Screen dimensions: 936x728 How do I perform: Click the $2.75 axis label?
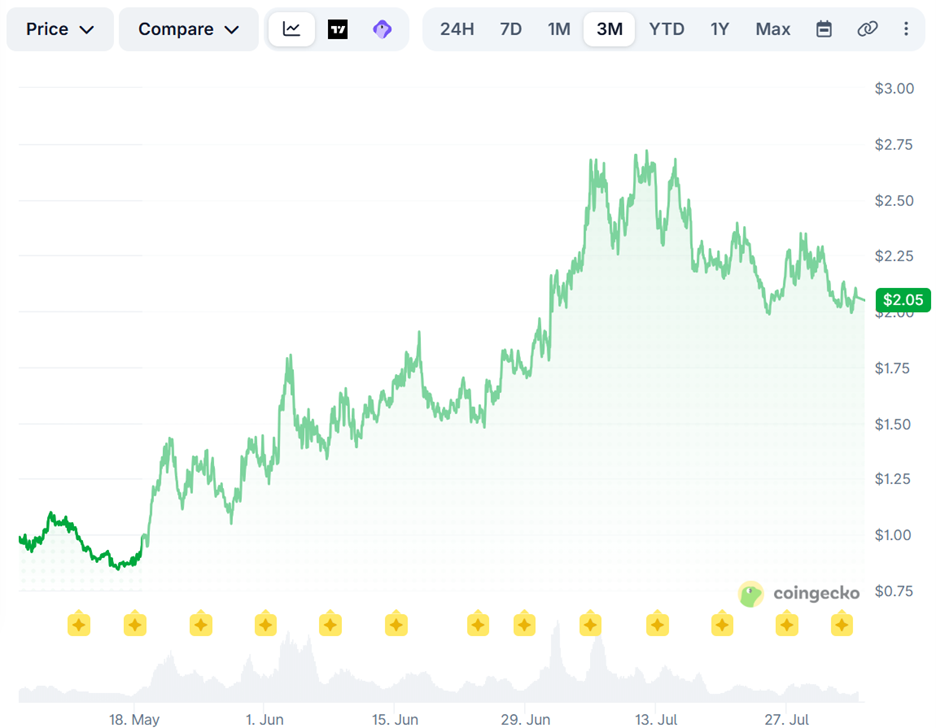pyautogui.click(x=894, y=144)
